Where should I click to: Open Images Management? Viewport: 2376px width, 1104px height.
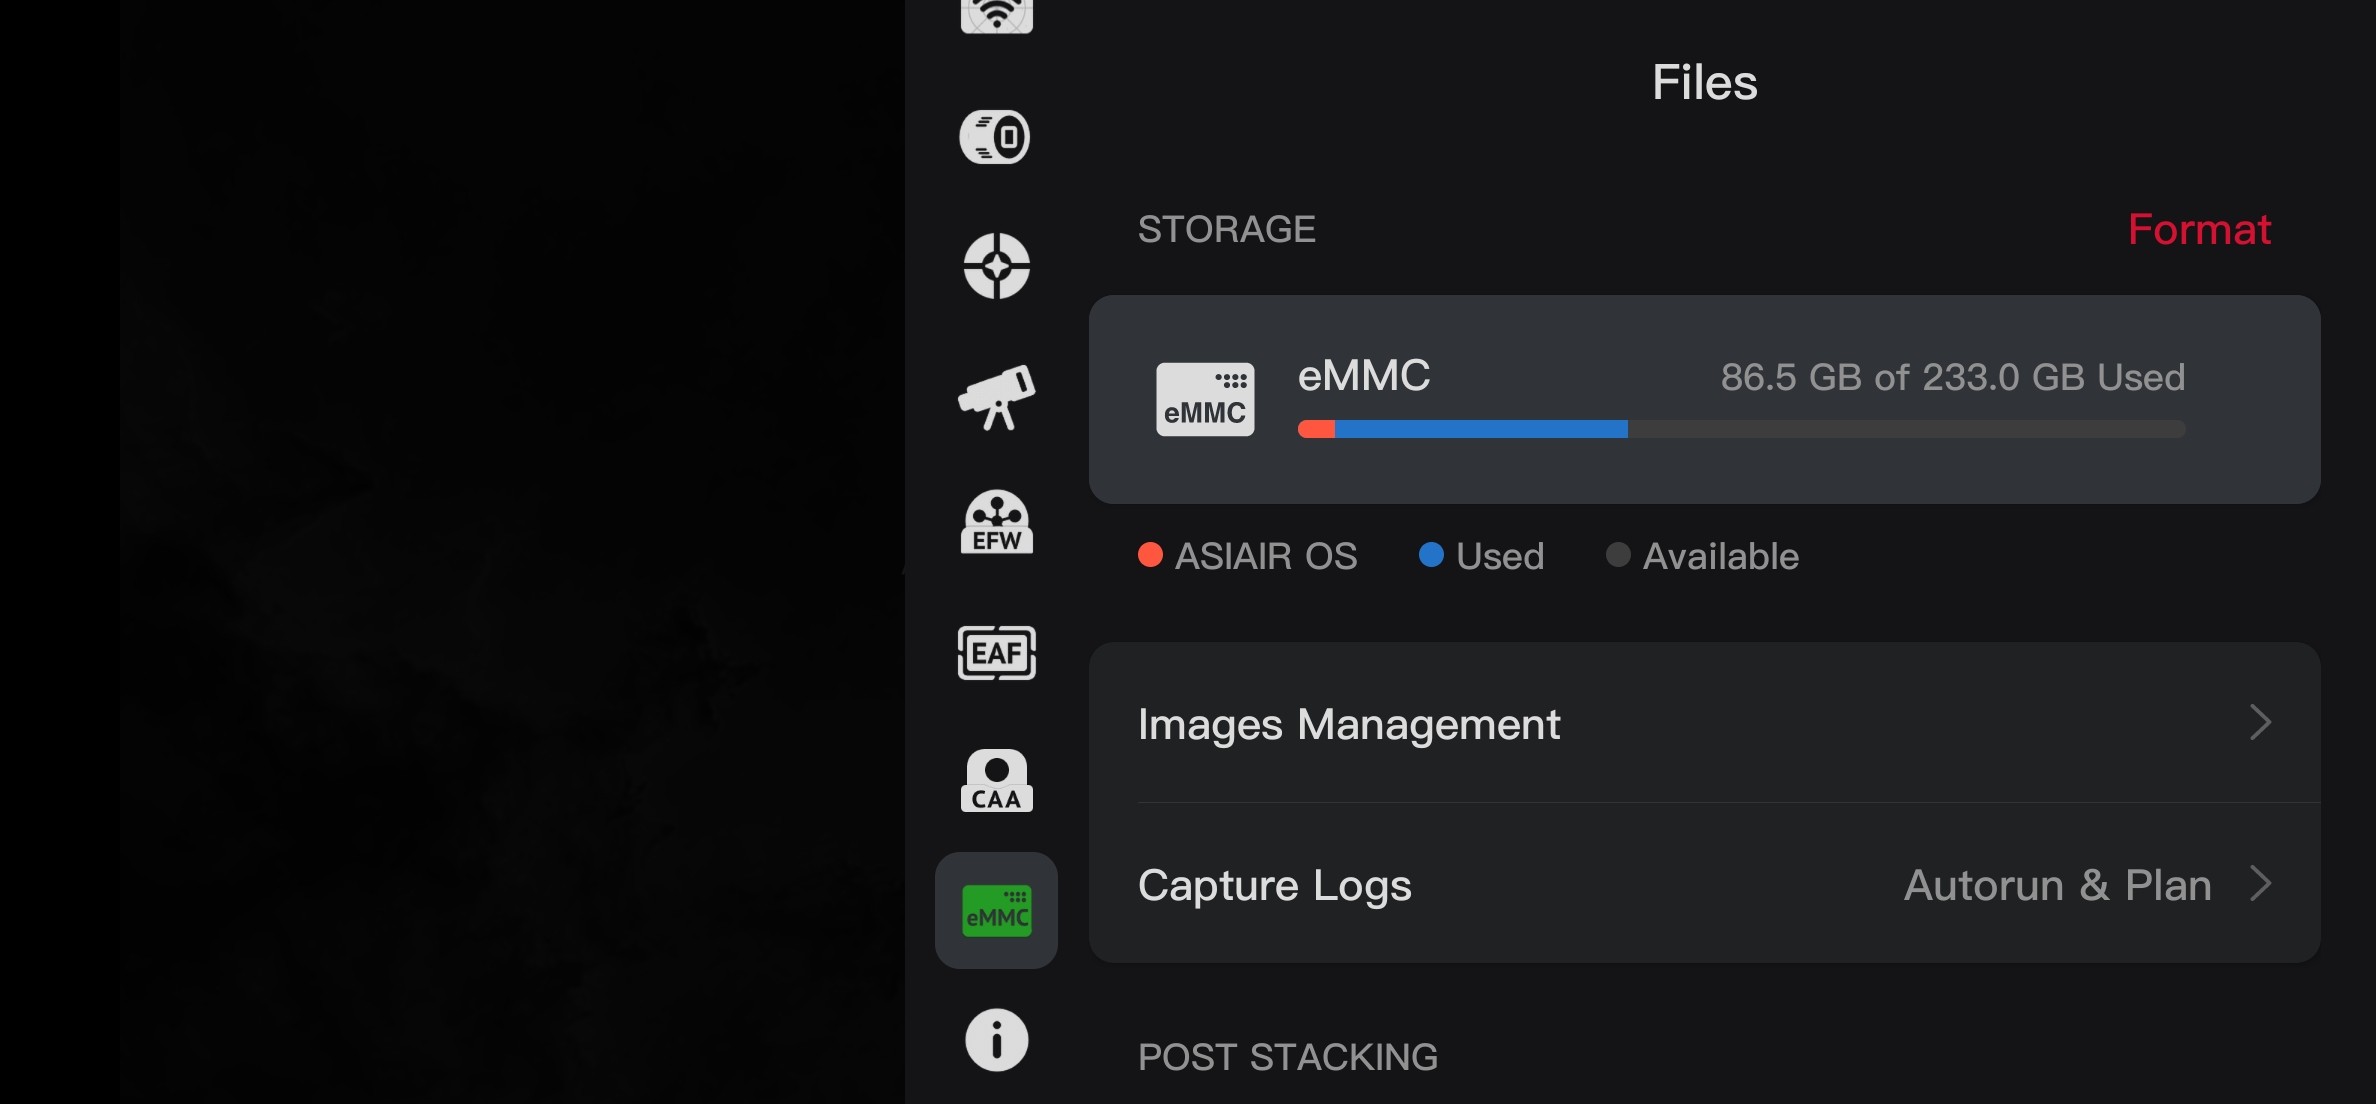1349,724
